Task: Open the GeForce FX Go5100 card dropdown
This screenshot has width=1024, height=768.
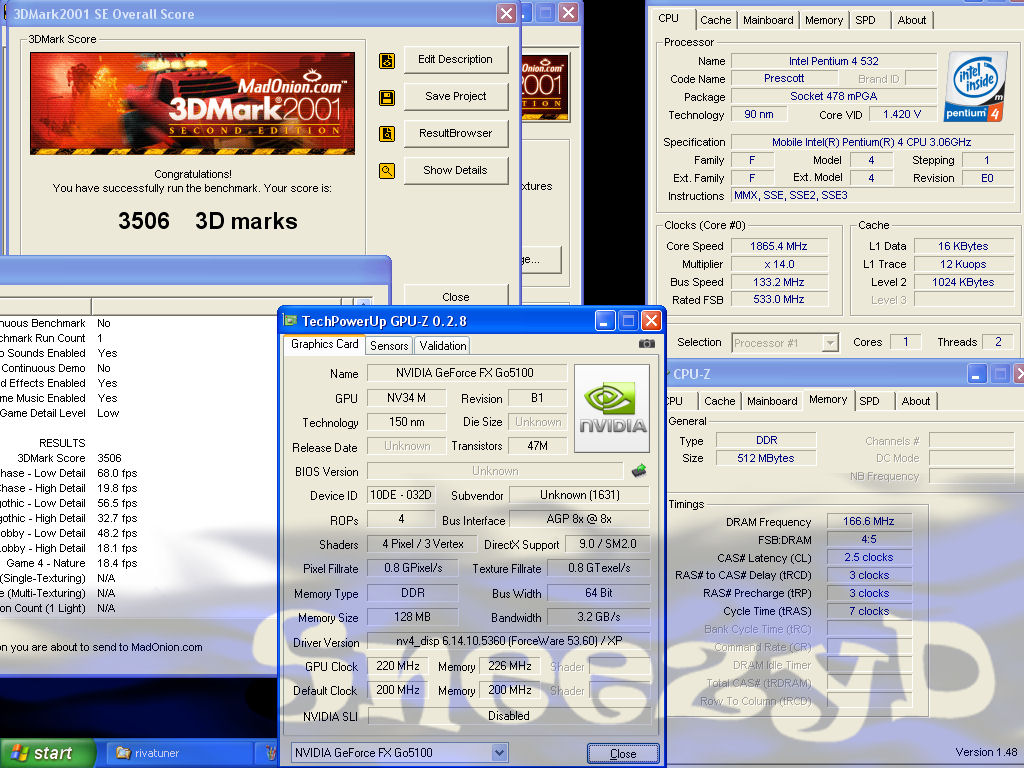Action: click(x=500, y=752)
